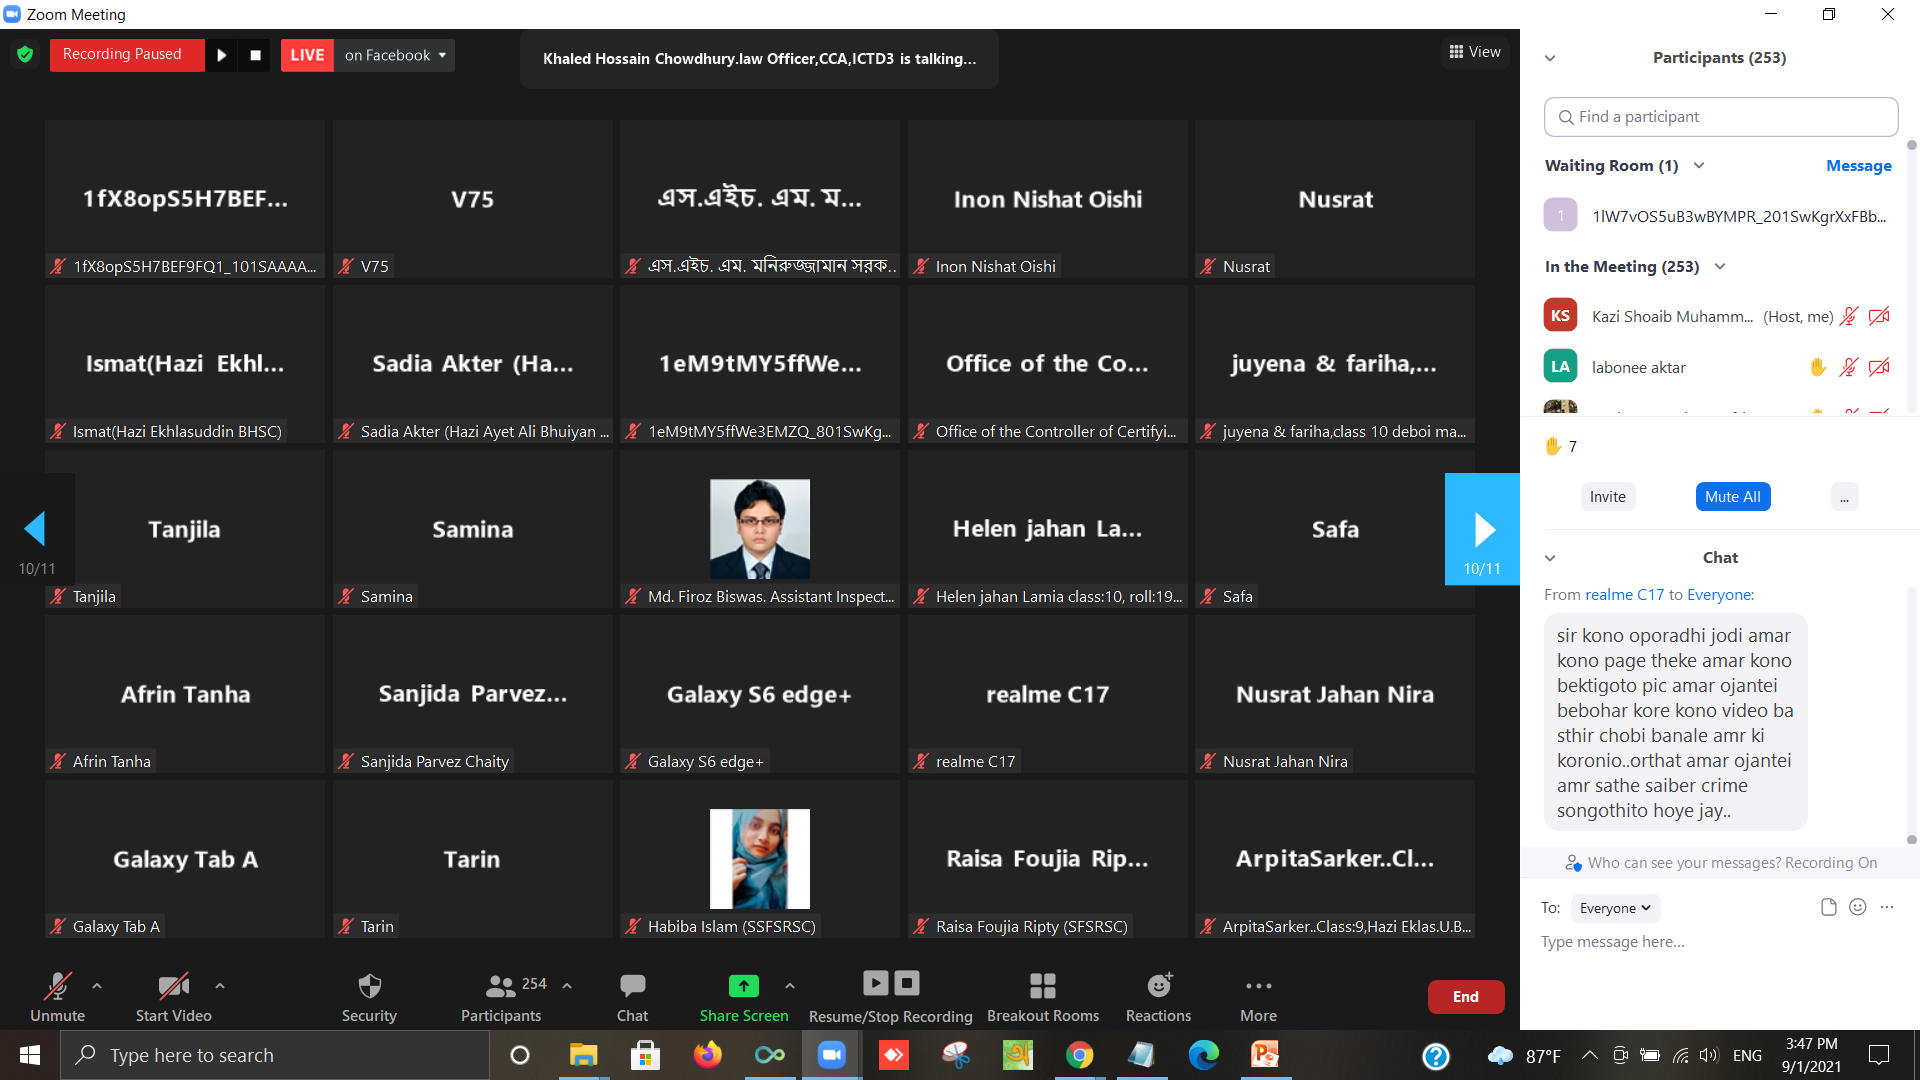The image size is (1920, 1080).
Task: Go to the previous gallery page
Action: click(36, 528)
